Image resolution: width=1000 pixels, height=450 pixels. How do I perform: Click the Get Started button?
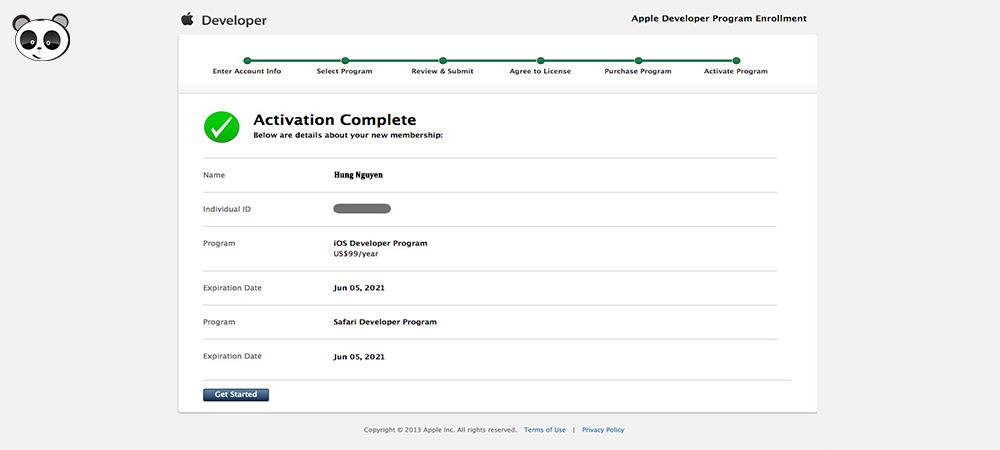(x=236, y=395)
